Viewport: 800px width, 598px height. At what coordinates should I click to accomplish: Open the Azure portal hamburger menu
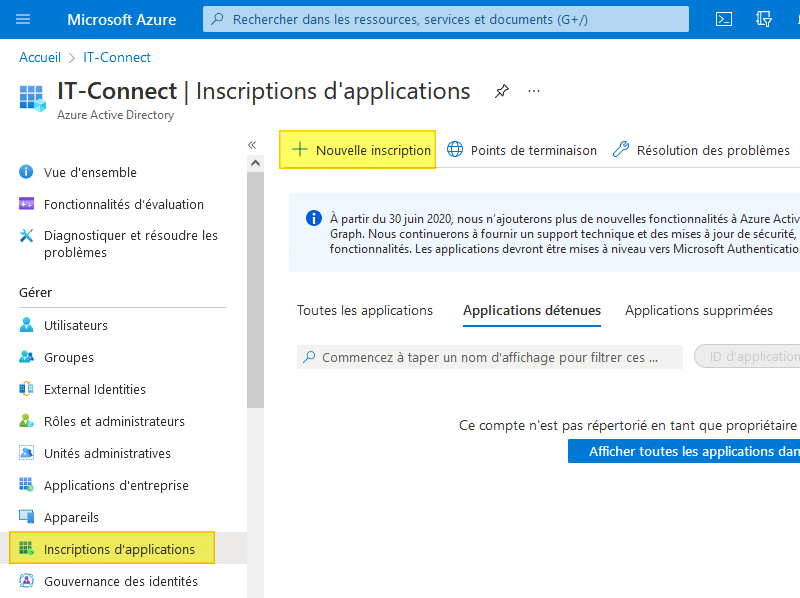24,19
